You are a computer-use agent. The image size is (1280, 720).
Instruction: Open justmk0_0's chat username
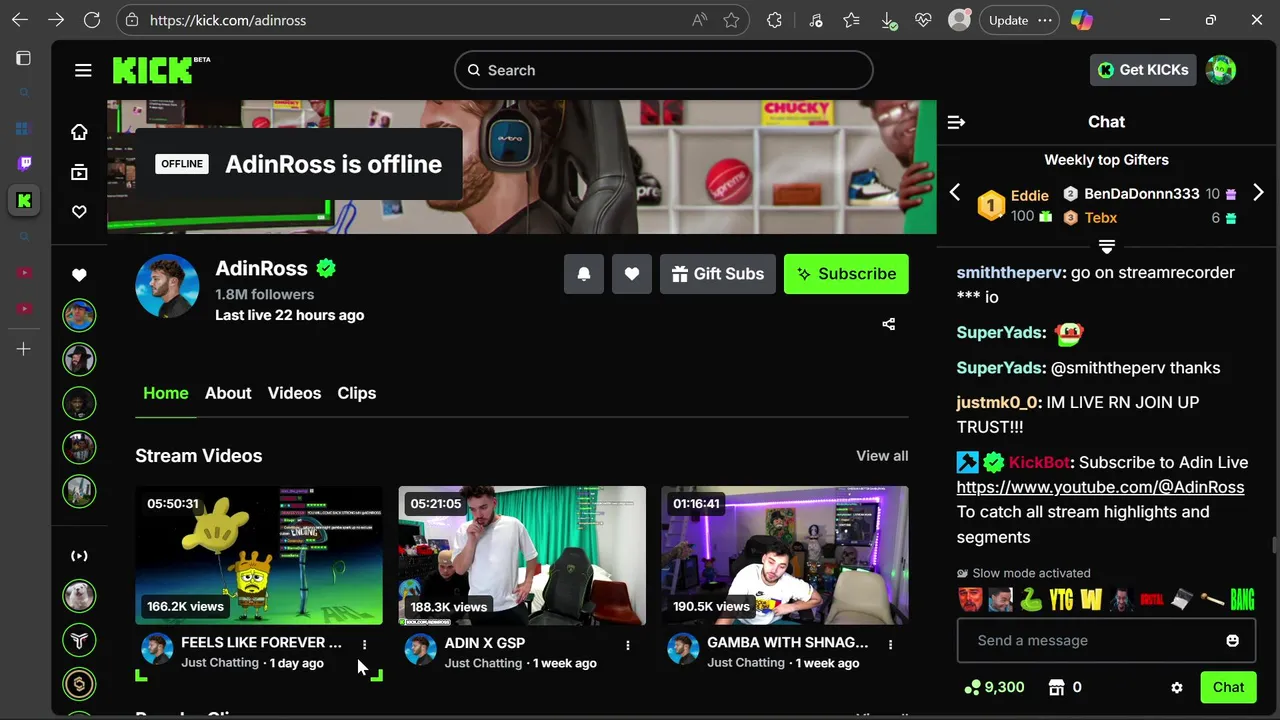click(997, 402)
